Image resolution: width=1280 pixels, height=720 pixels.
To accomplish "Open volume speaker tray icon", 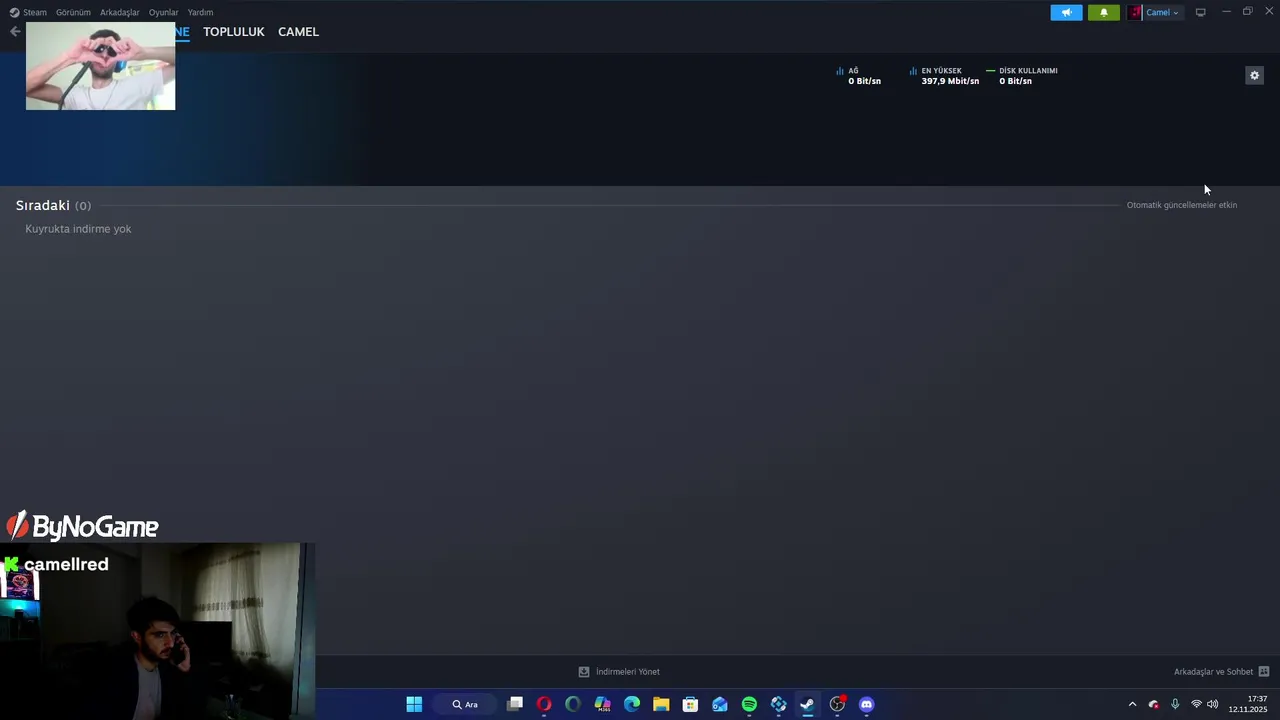I will click(x=1212, y=704).
